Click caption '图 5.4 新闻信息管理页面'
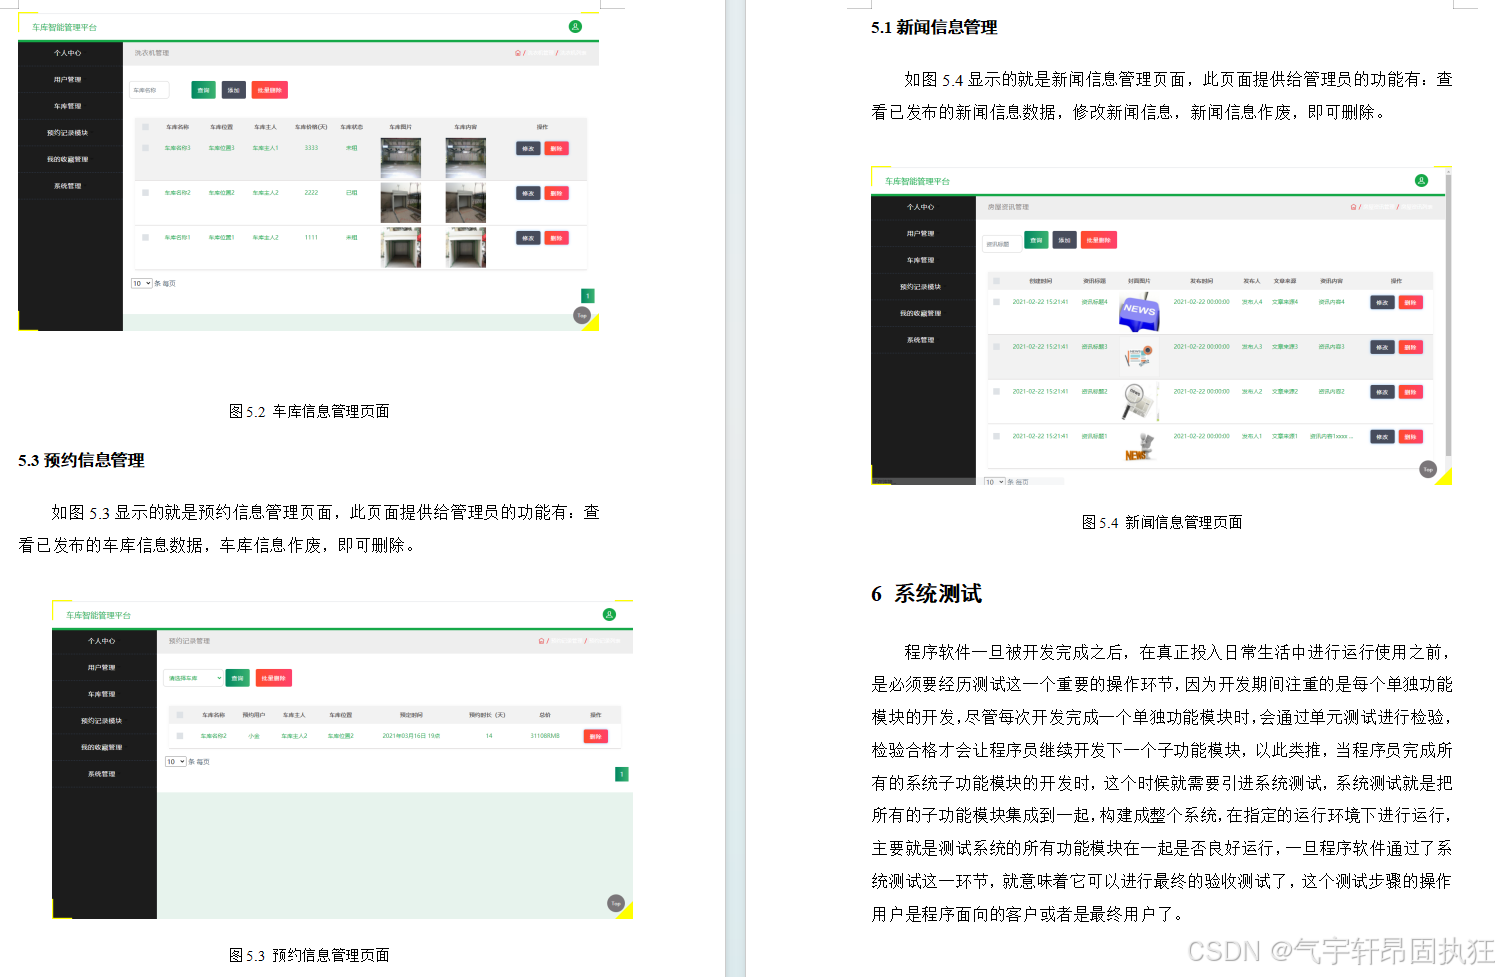Viewport: 1499px width, 977px height. pyautogui.click(x=1162, y=522)
